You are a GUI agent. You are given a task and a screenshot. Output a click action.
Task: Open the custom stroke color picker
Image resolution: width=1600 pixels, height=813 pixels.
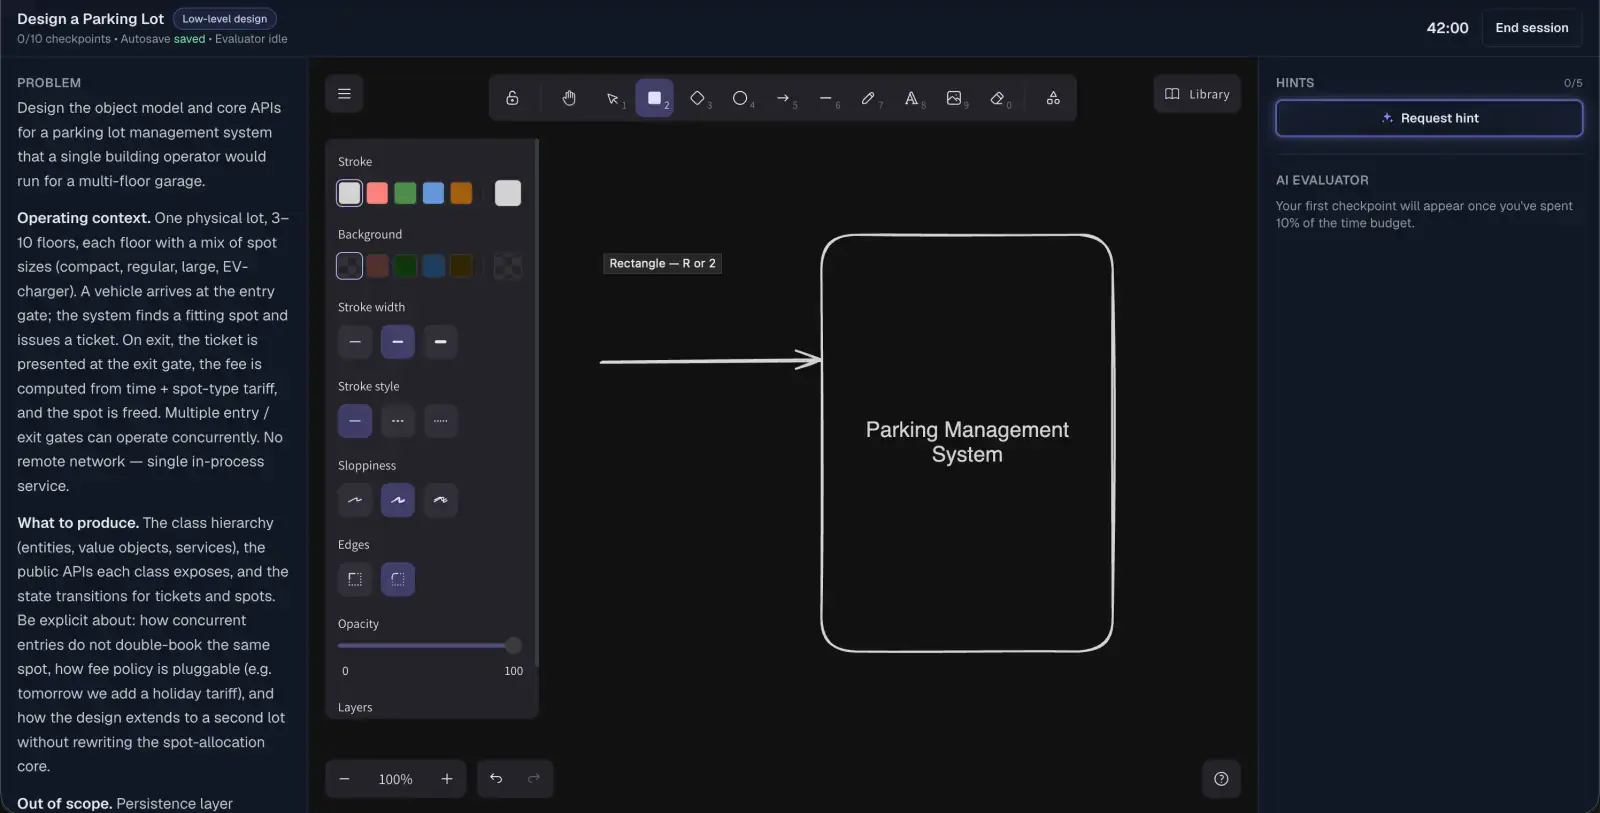point(508,193)
